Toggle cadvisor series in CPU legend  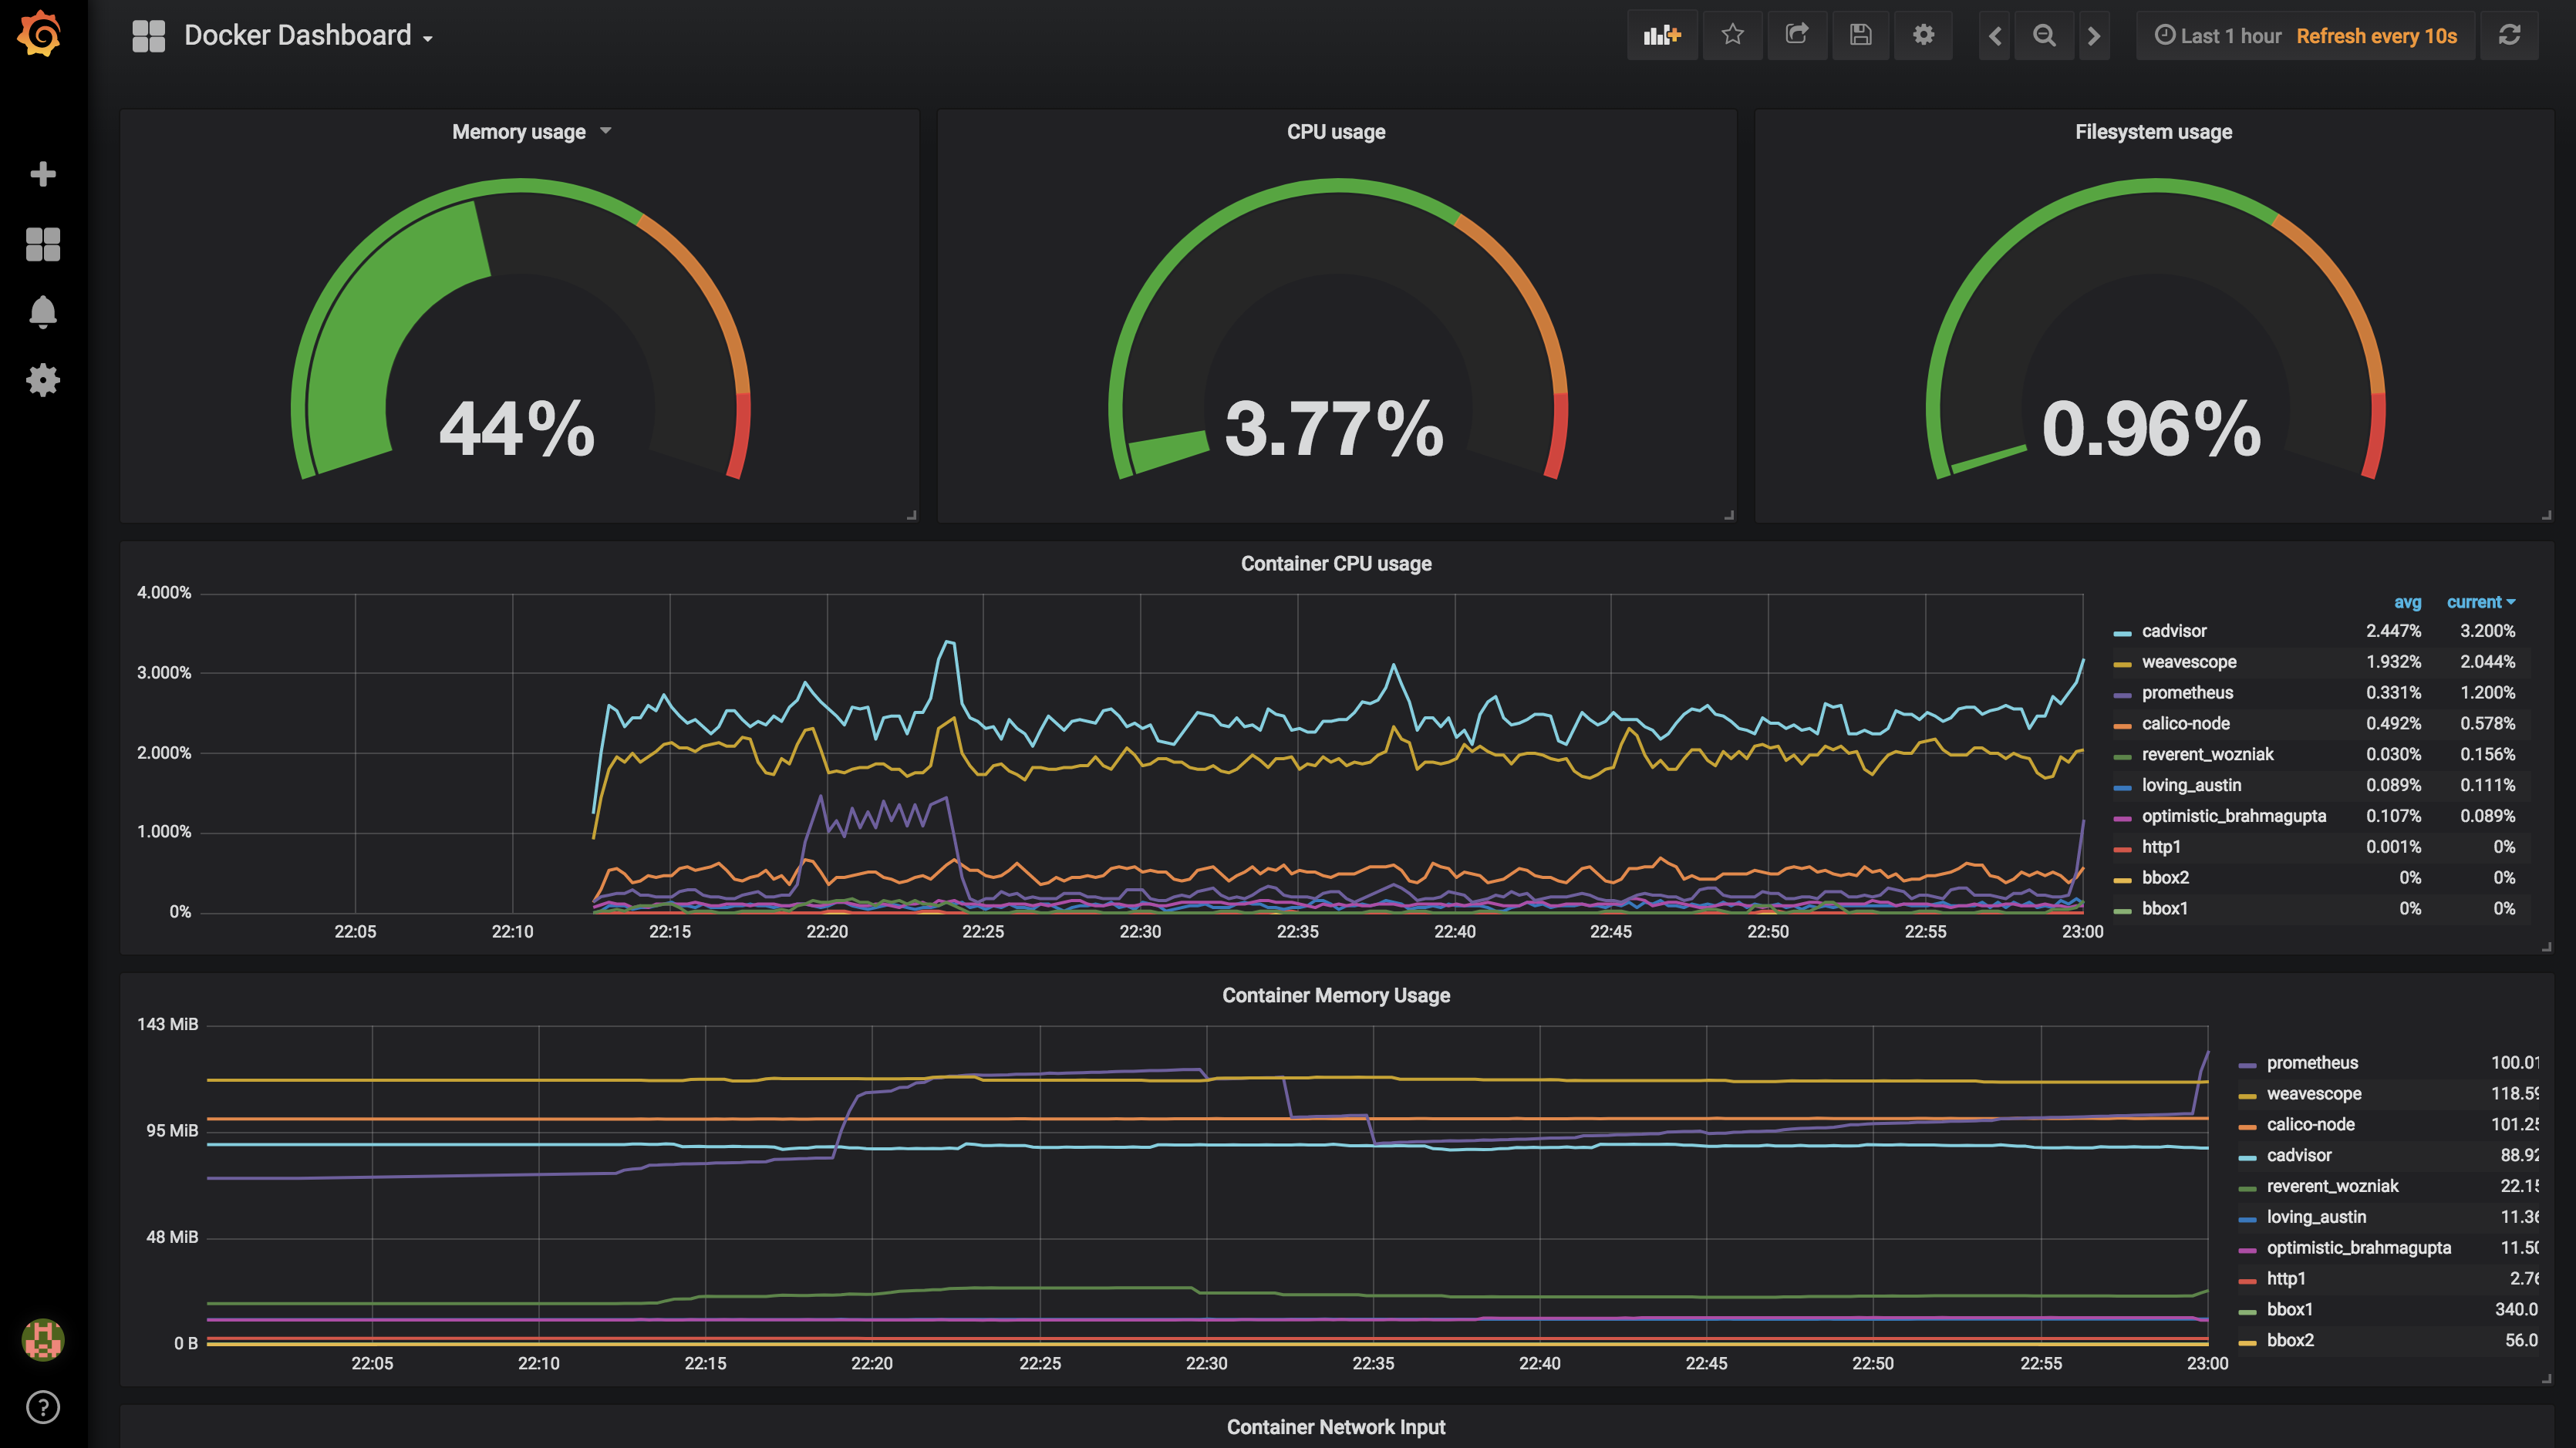[x=2174, y=631]
